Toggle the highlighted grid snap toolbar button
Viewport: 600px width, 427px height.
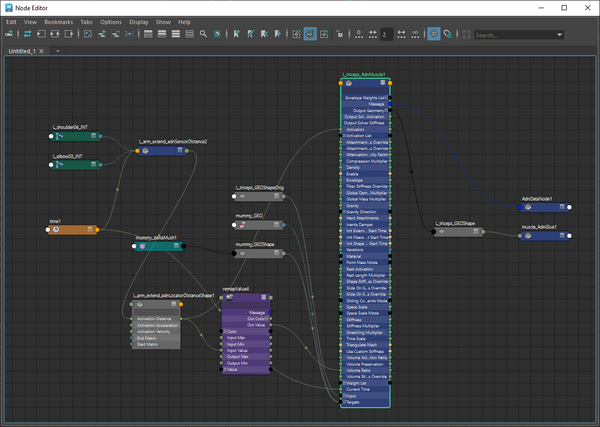435,34
